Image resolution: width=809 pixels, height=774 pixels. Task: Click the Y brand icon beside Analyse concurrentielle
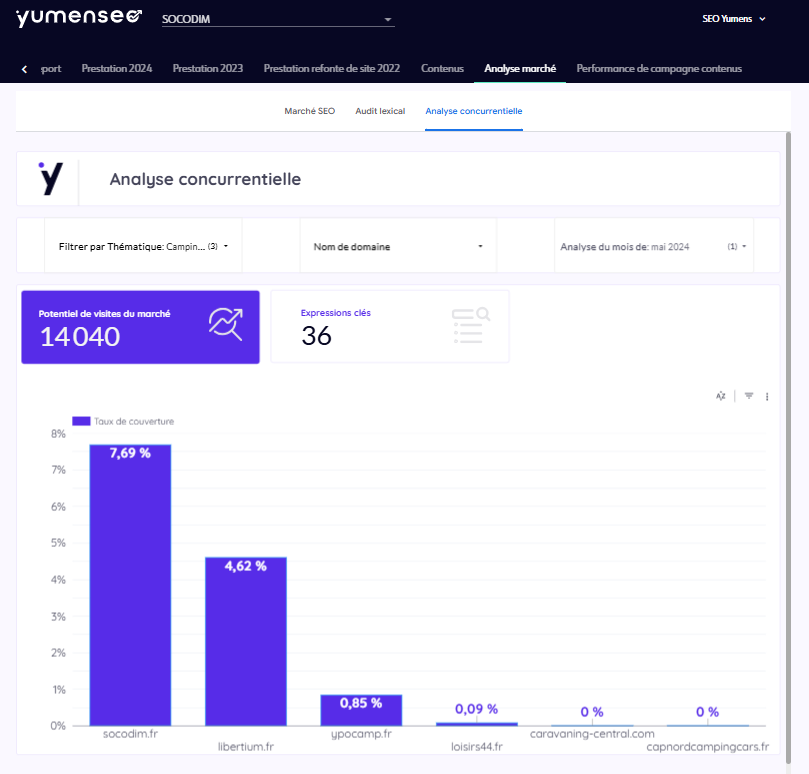pos(51,179)
